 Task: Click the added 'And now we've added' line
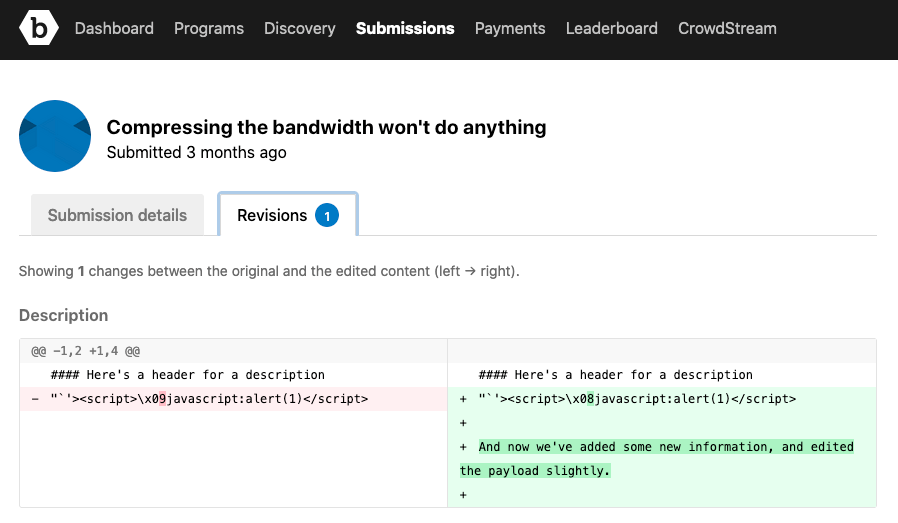665,447
